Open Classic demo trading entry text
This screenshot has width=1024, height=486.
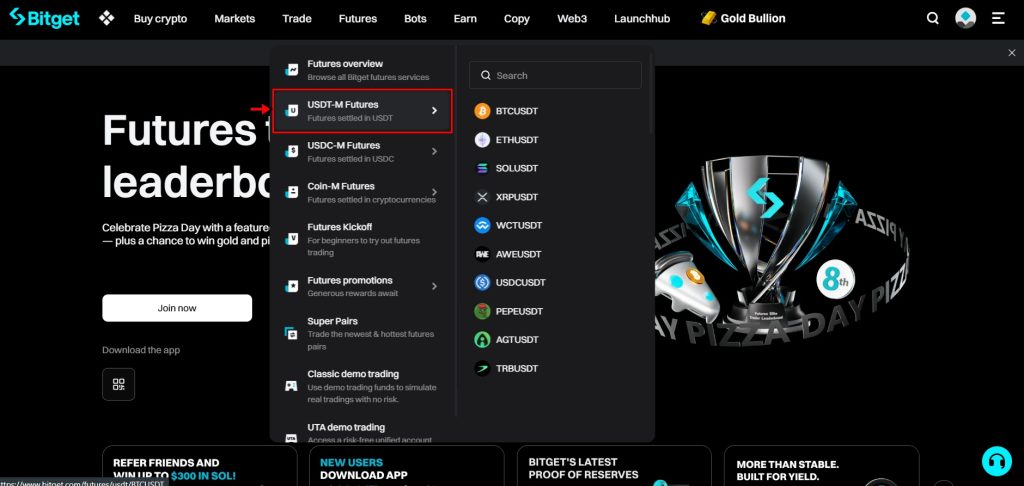[353, 374]
